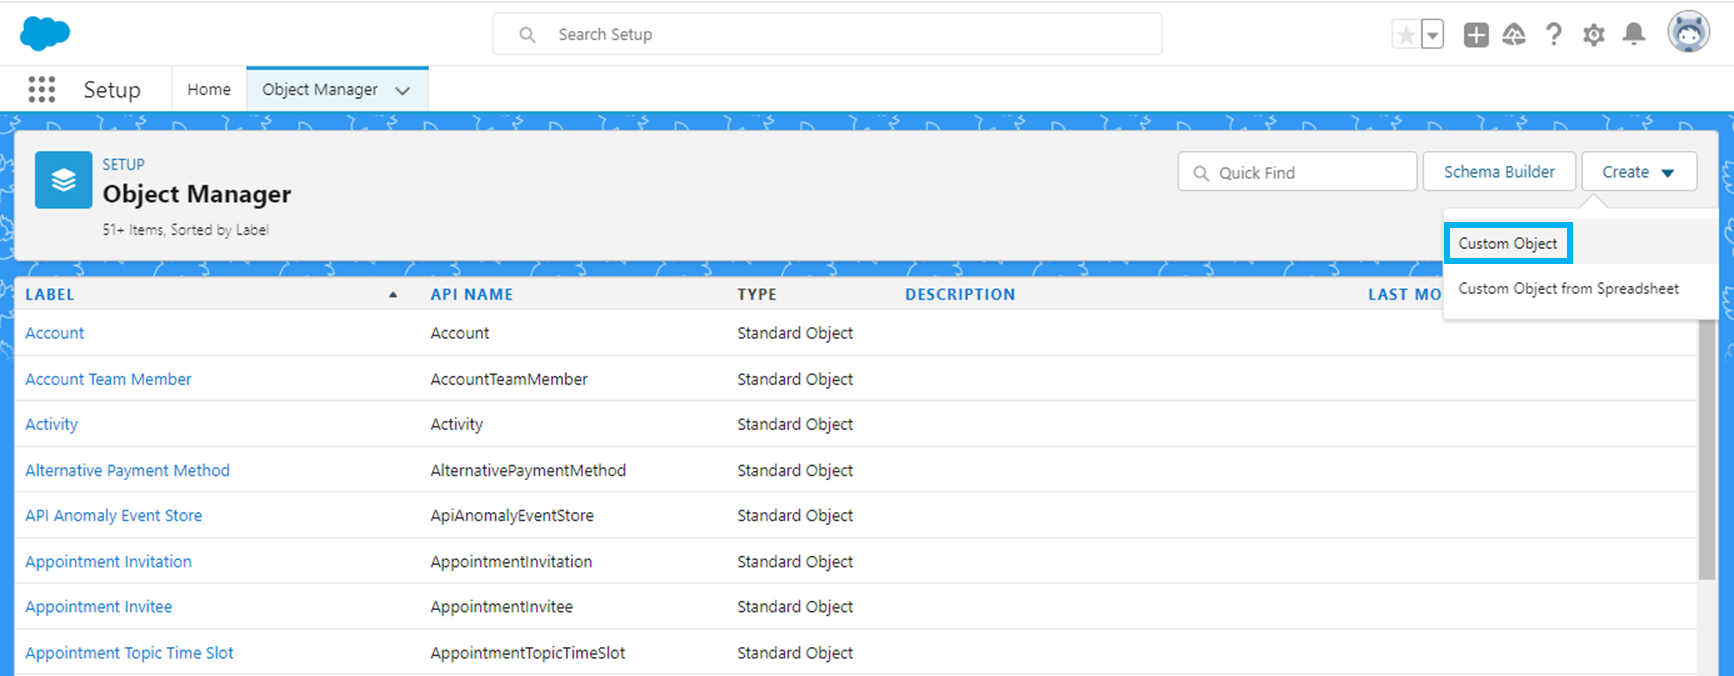Screen dimensions: 1734x676
Task: Switch to the Home tab
Action: click(209, 89)
